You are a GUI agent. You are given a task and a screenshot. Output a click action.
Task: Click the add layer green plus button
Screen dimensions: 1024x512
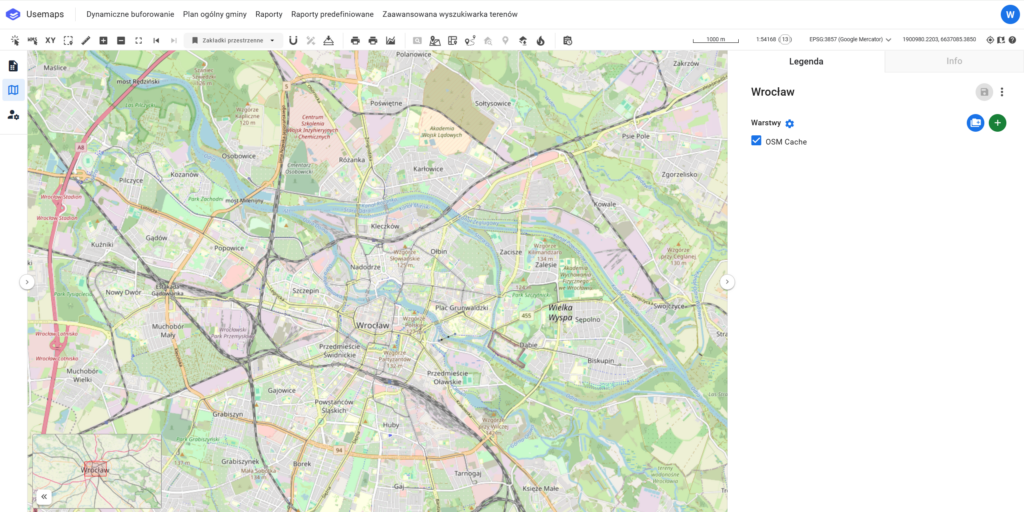(x=997, y=123)
